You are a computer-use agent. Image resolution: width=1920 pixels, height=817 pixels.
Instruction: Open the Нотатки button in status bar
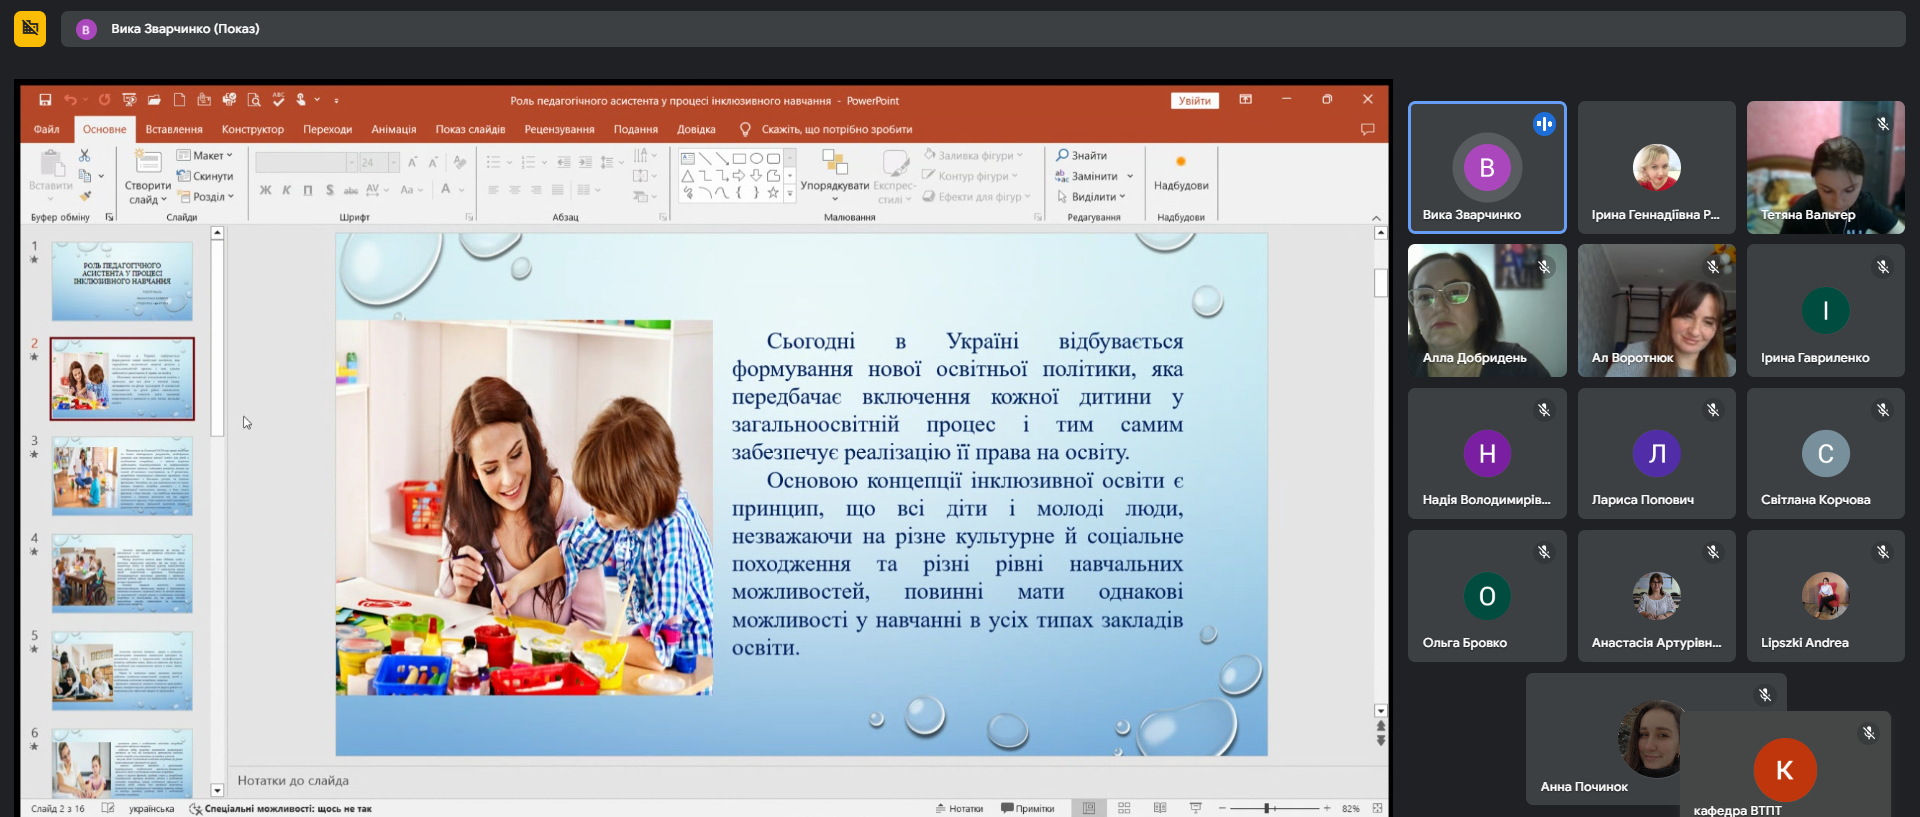tap(959, 808)
